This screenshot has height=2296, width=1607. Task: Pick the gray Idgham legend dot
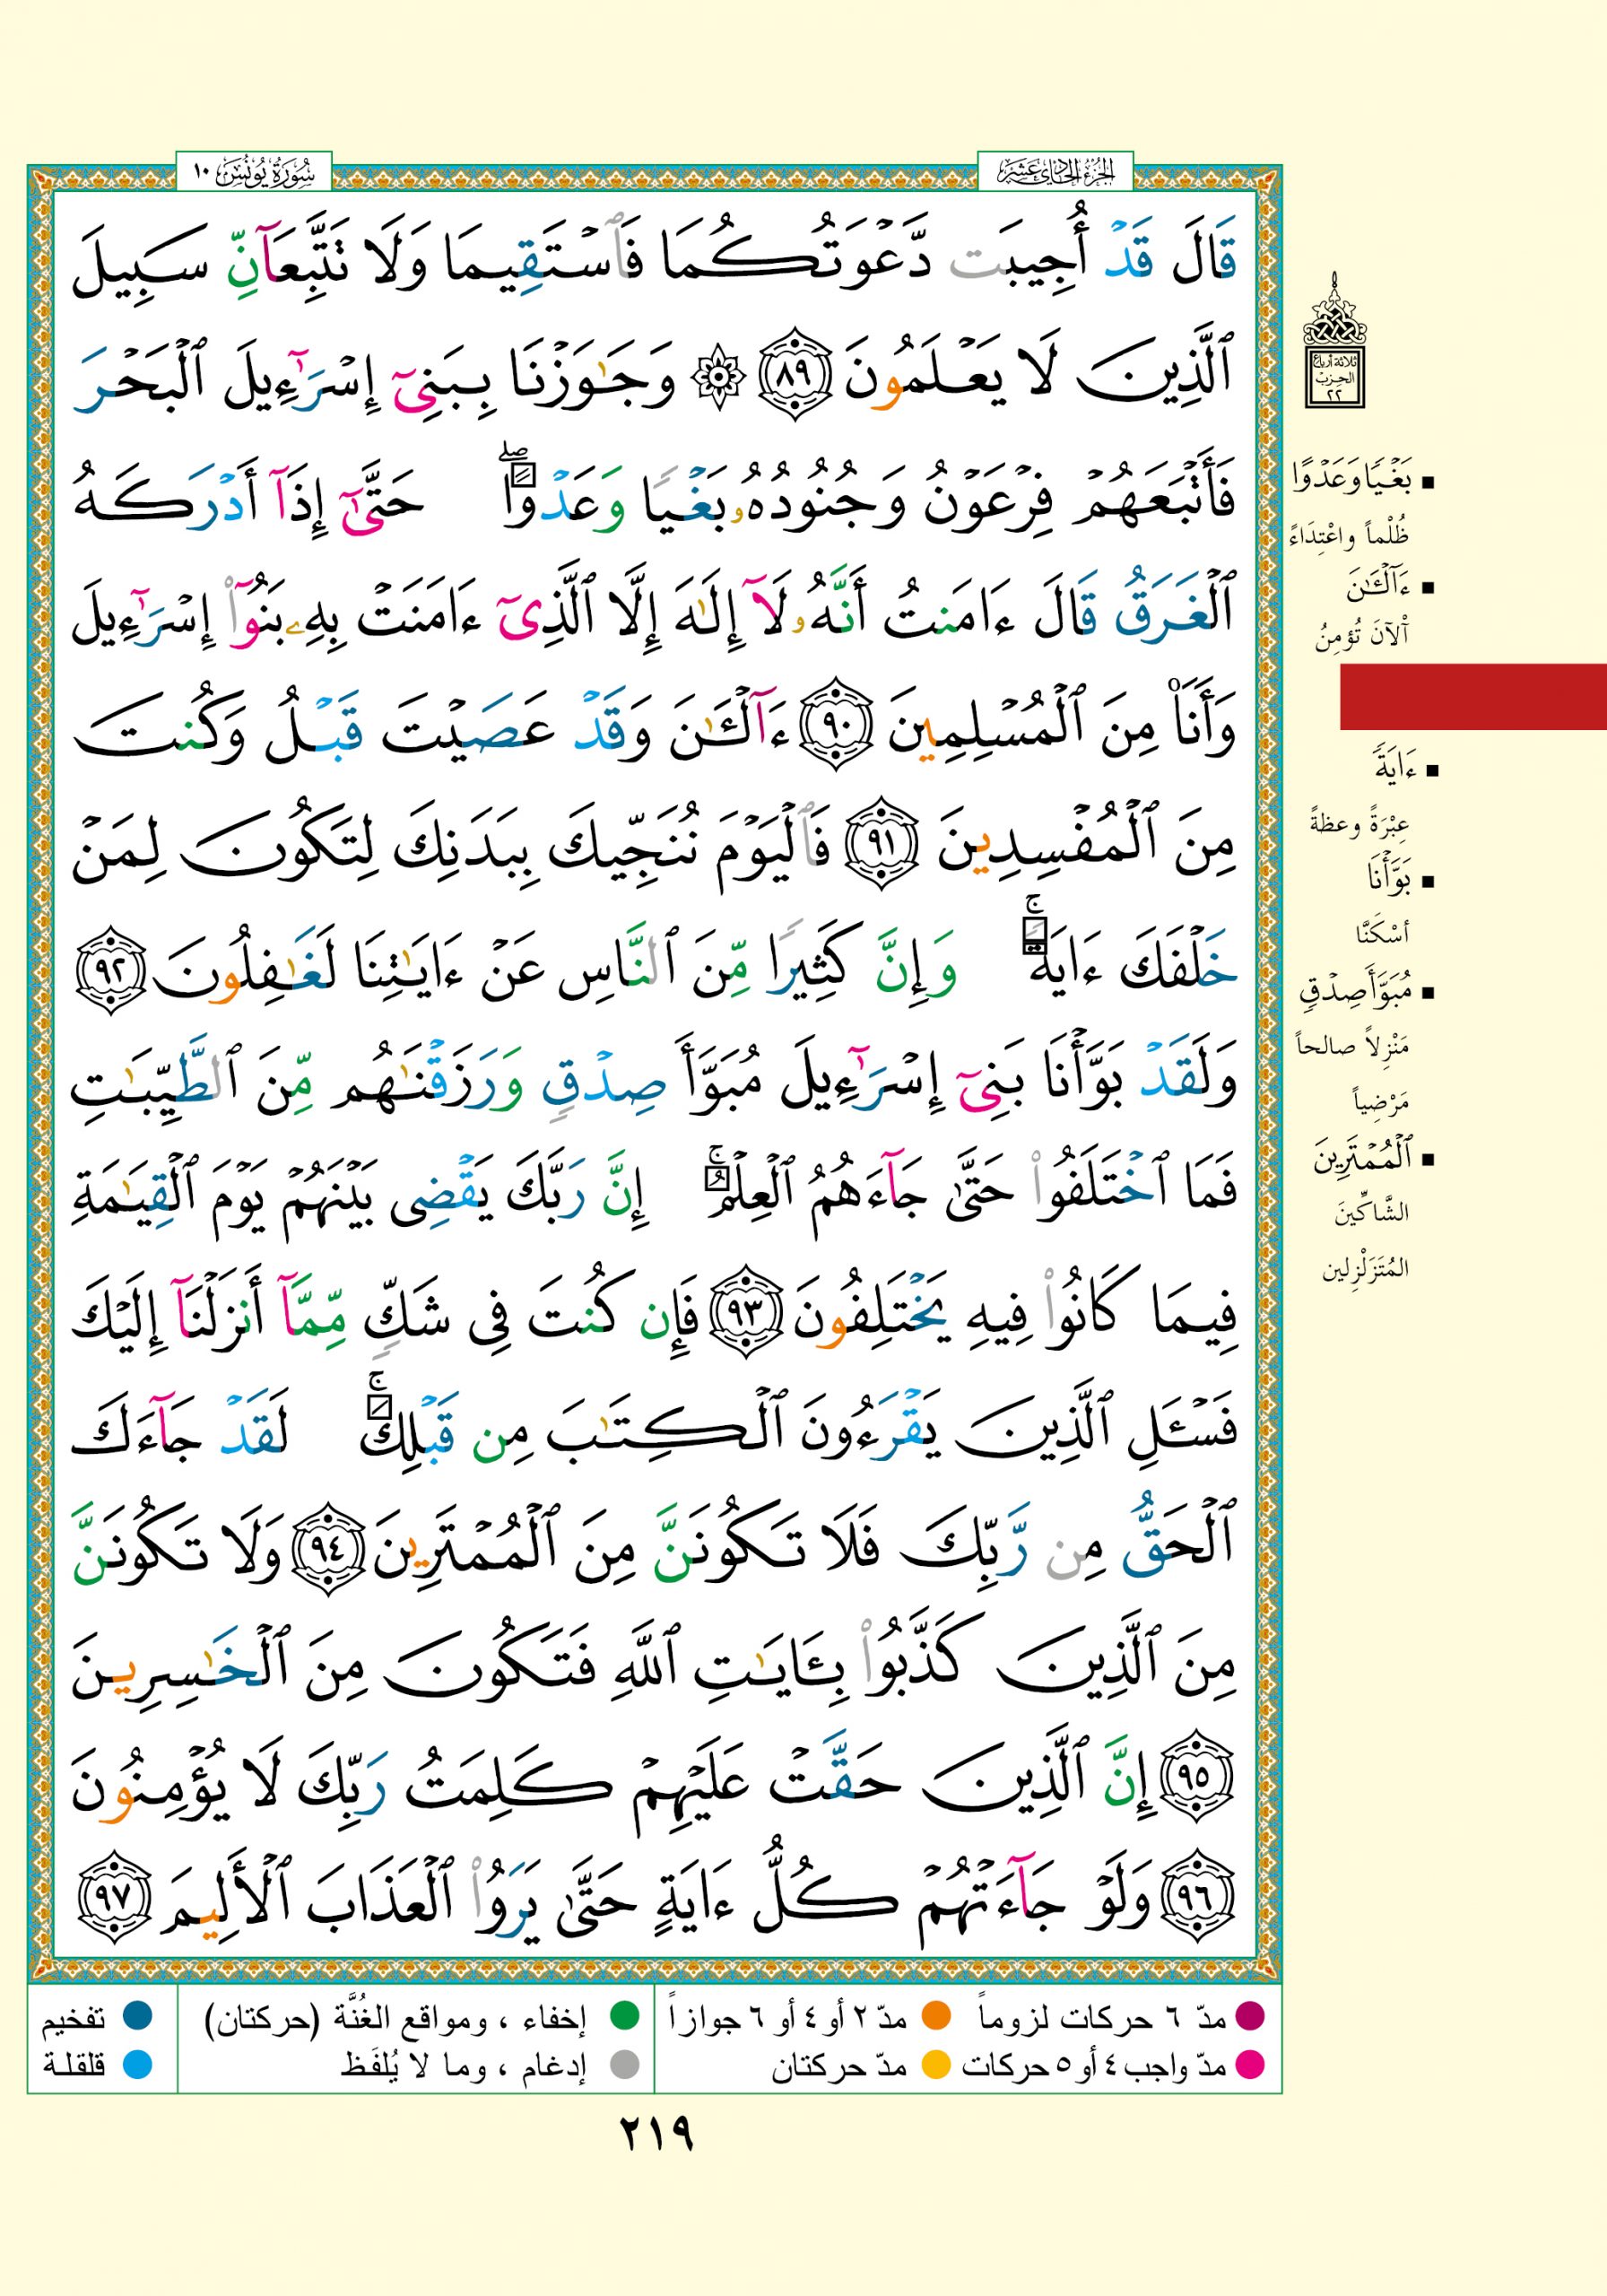[x=624, y=2065]
